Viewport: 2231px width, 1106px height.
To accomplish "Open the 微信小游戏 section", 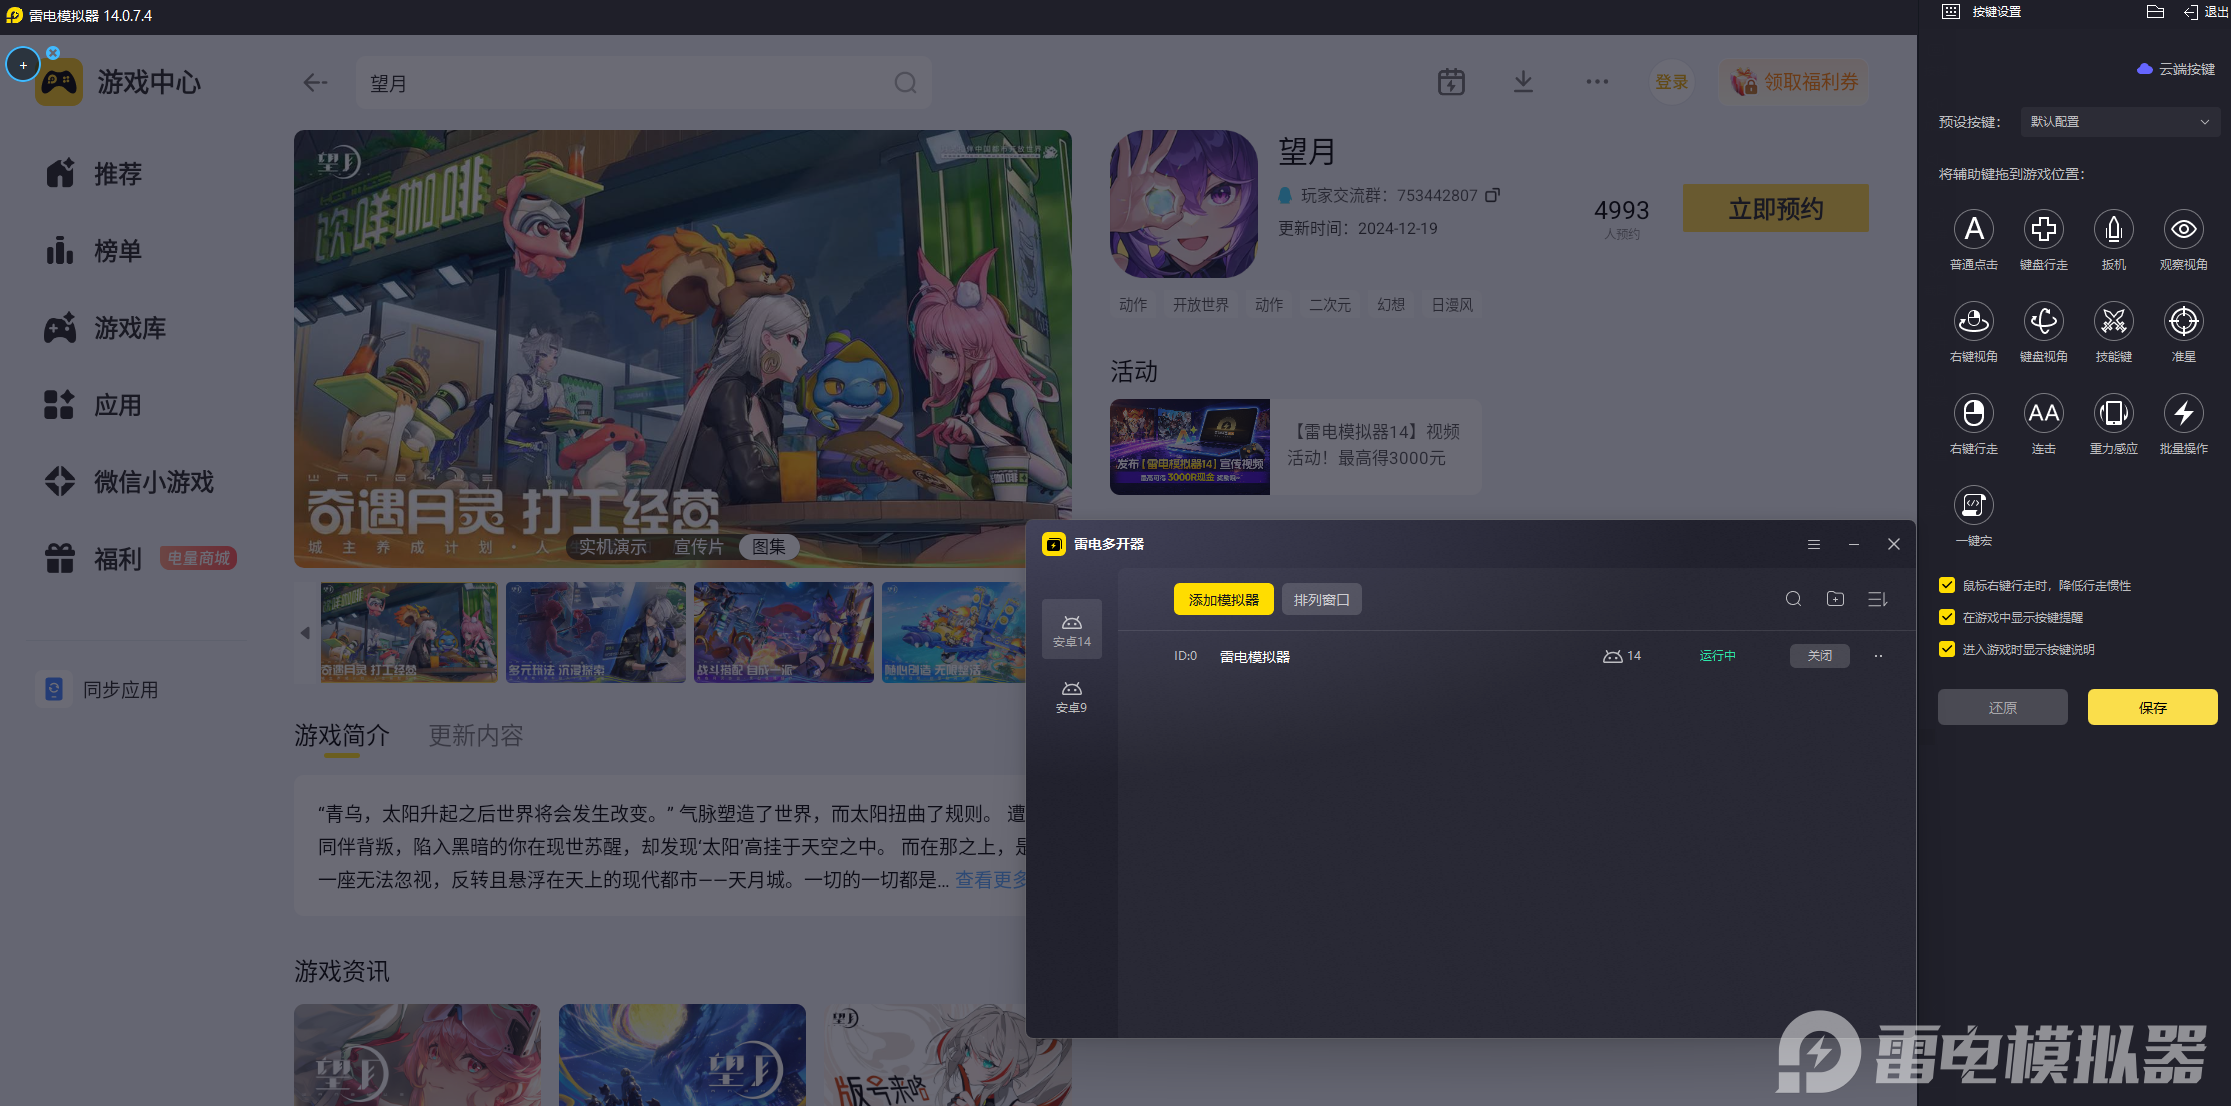I will coord(129,482).
